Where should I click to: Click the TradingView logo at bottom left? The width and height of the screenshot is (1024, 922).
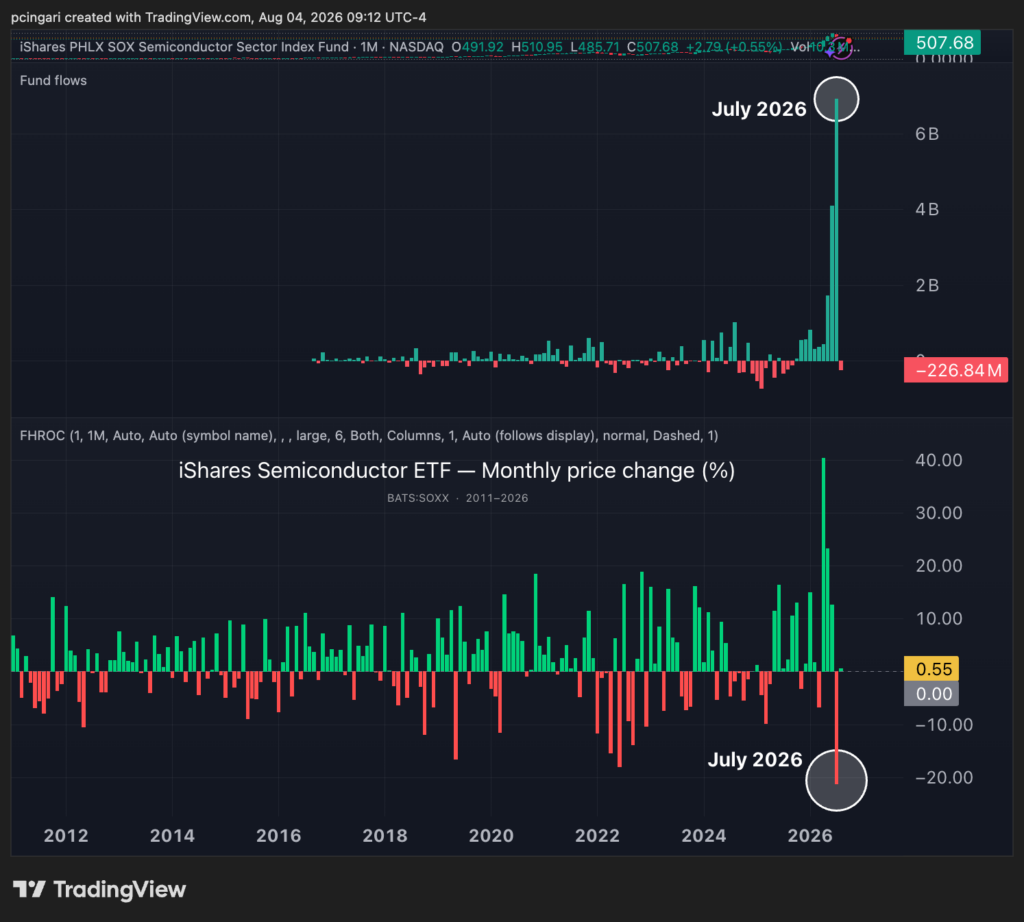pos(99,889)
